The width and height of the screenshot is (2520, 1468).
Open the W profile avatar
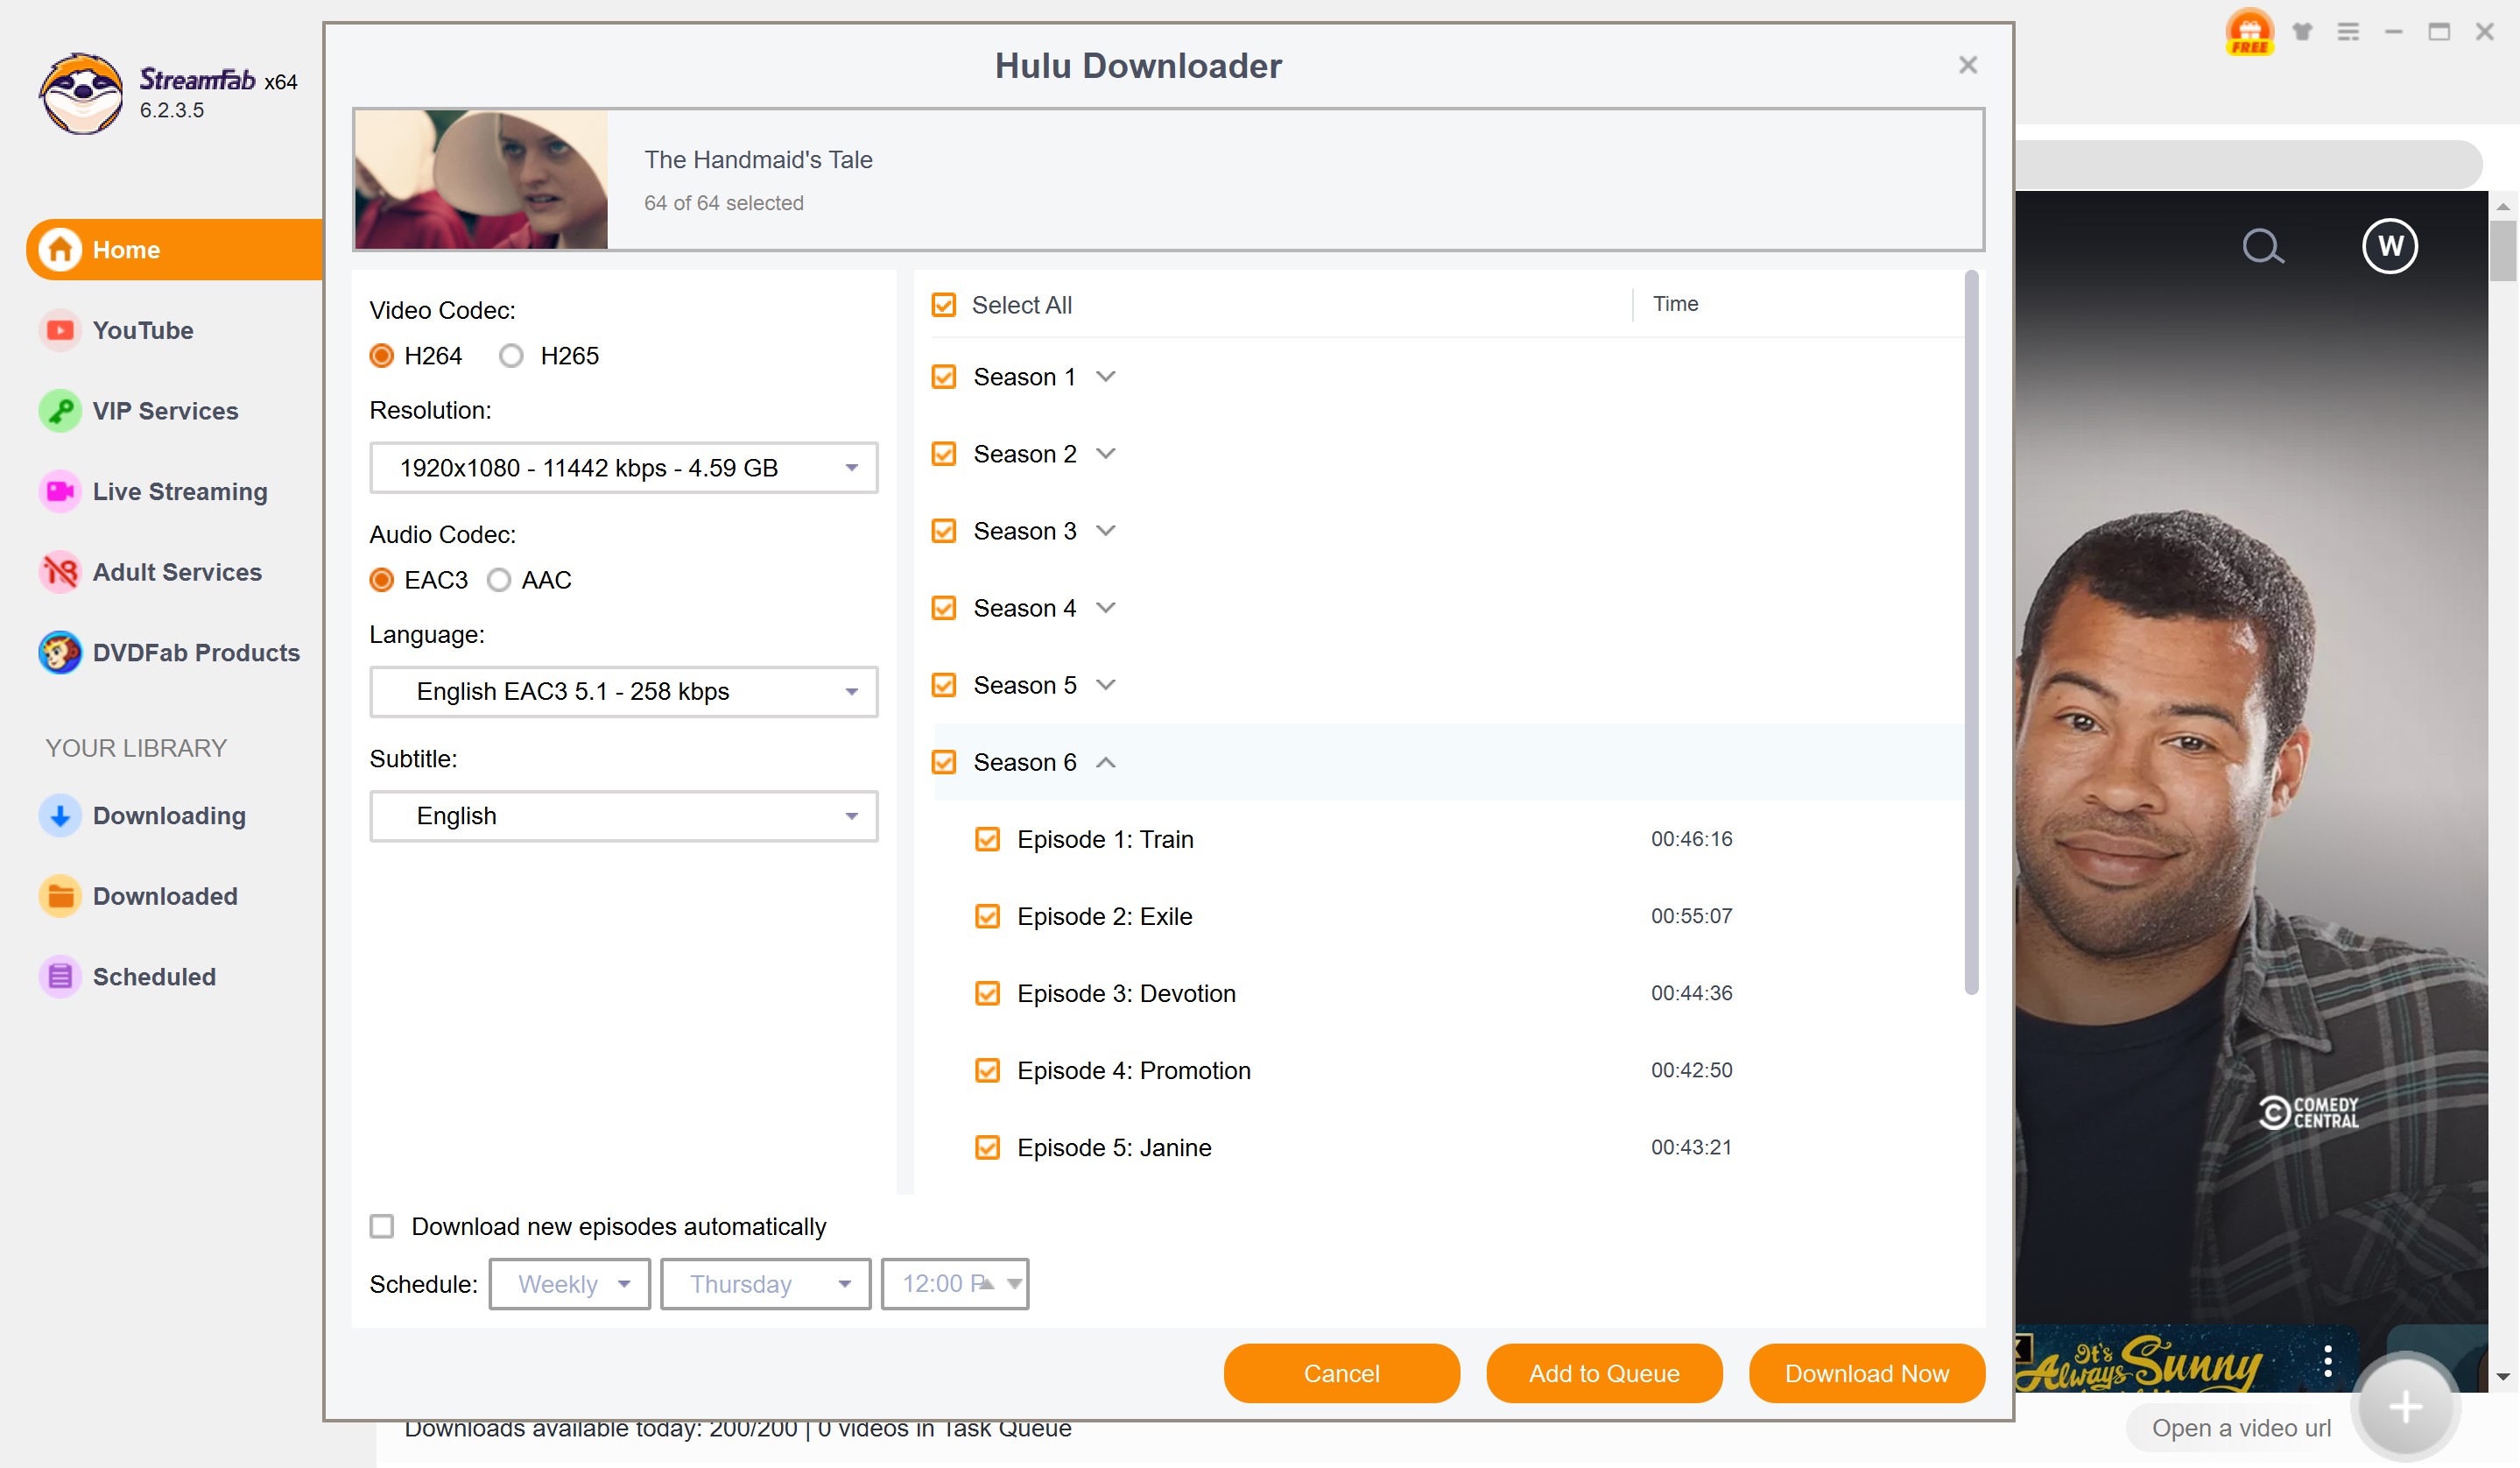pos(2390,246)
